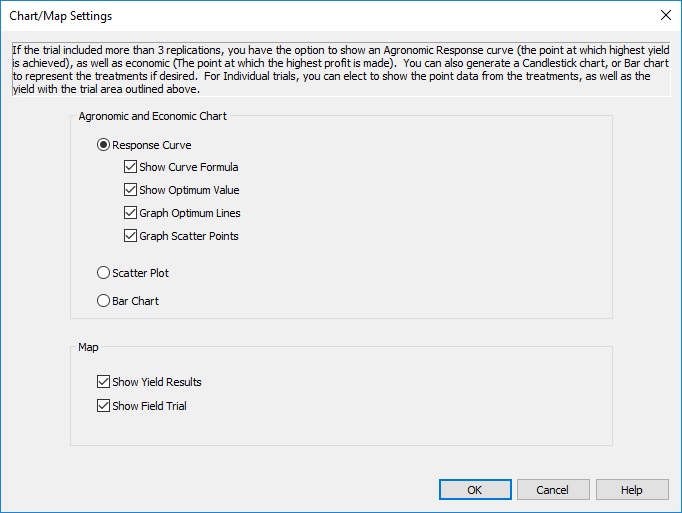Turn off Graph Scatter Points
This screenshot has width=682, height=513.
131,236
